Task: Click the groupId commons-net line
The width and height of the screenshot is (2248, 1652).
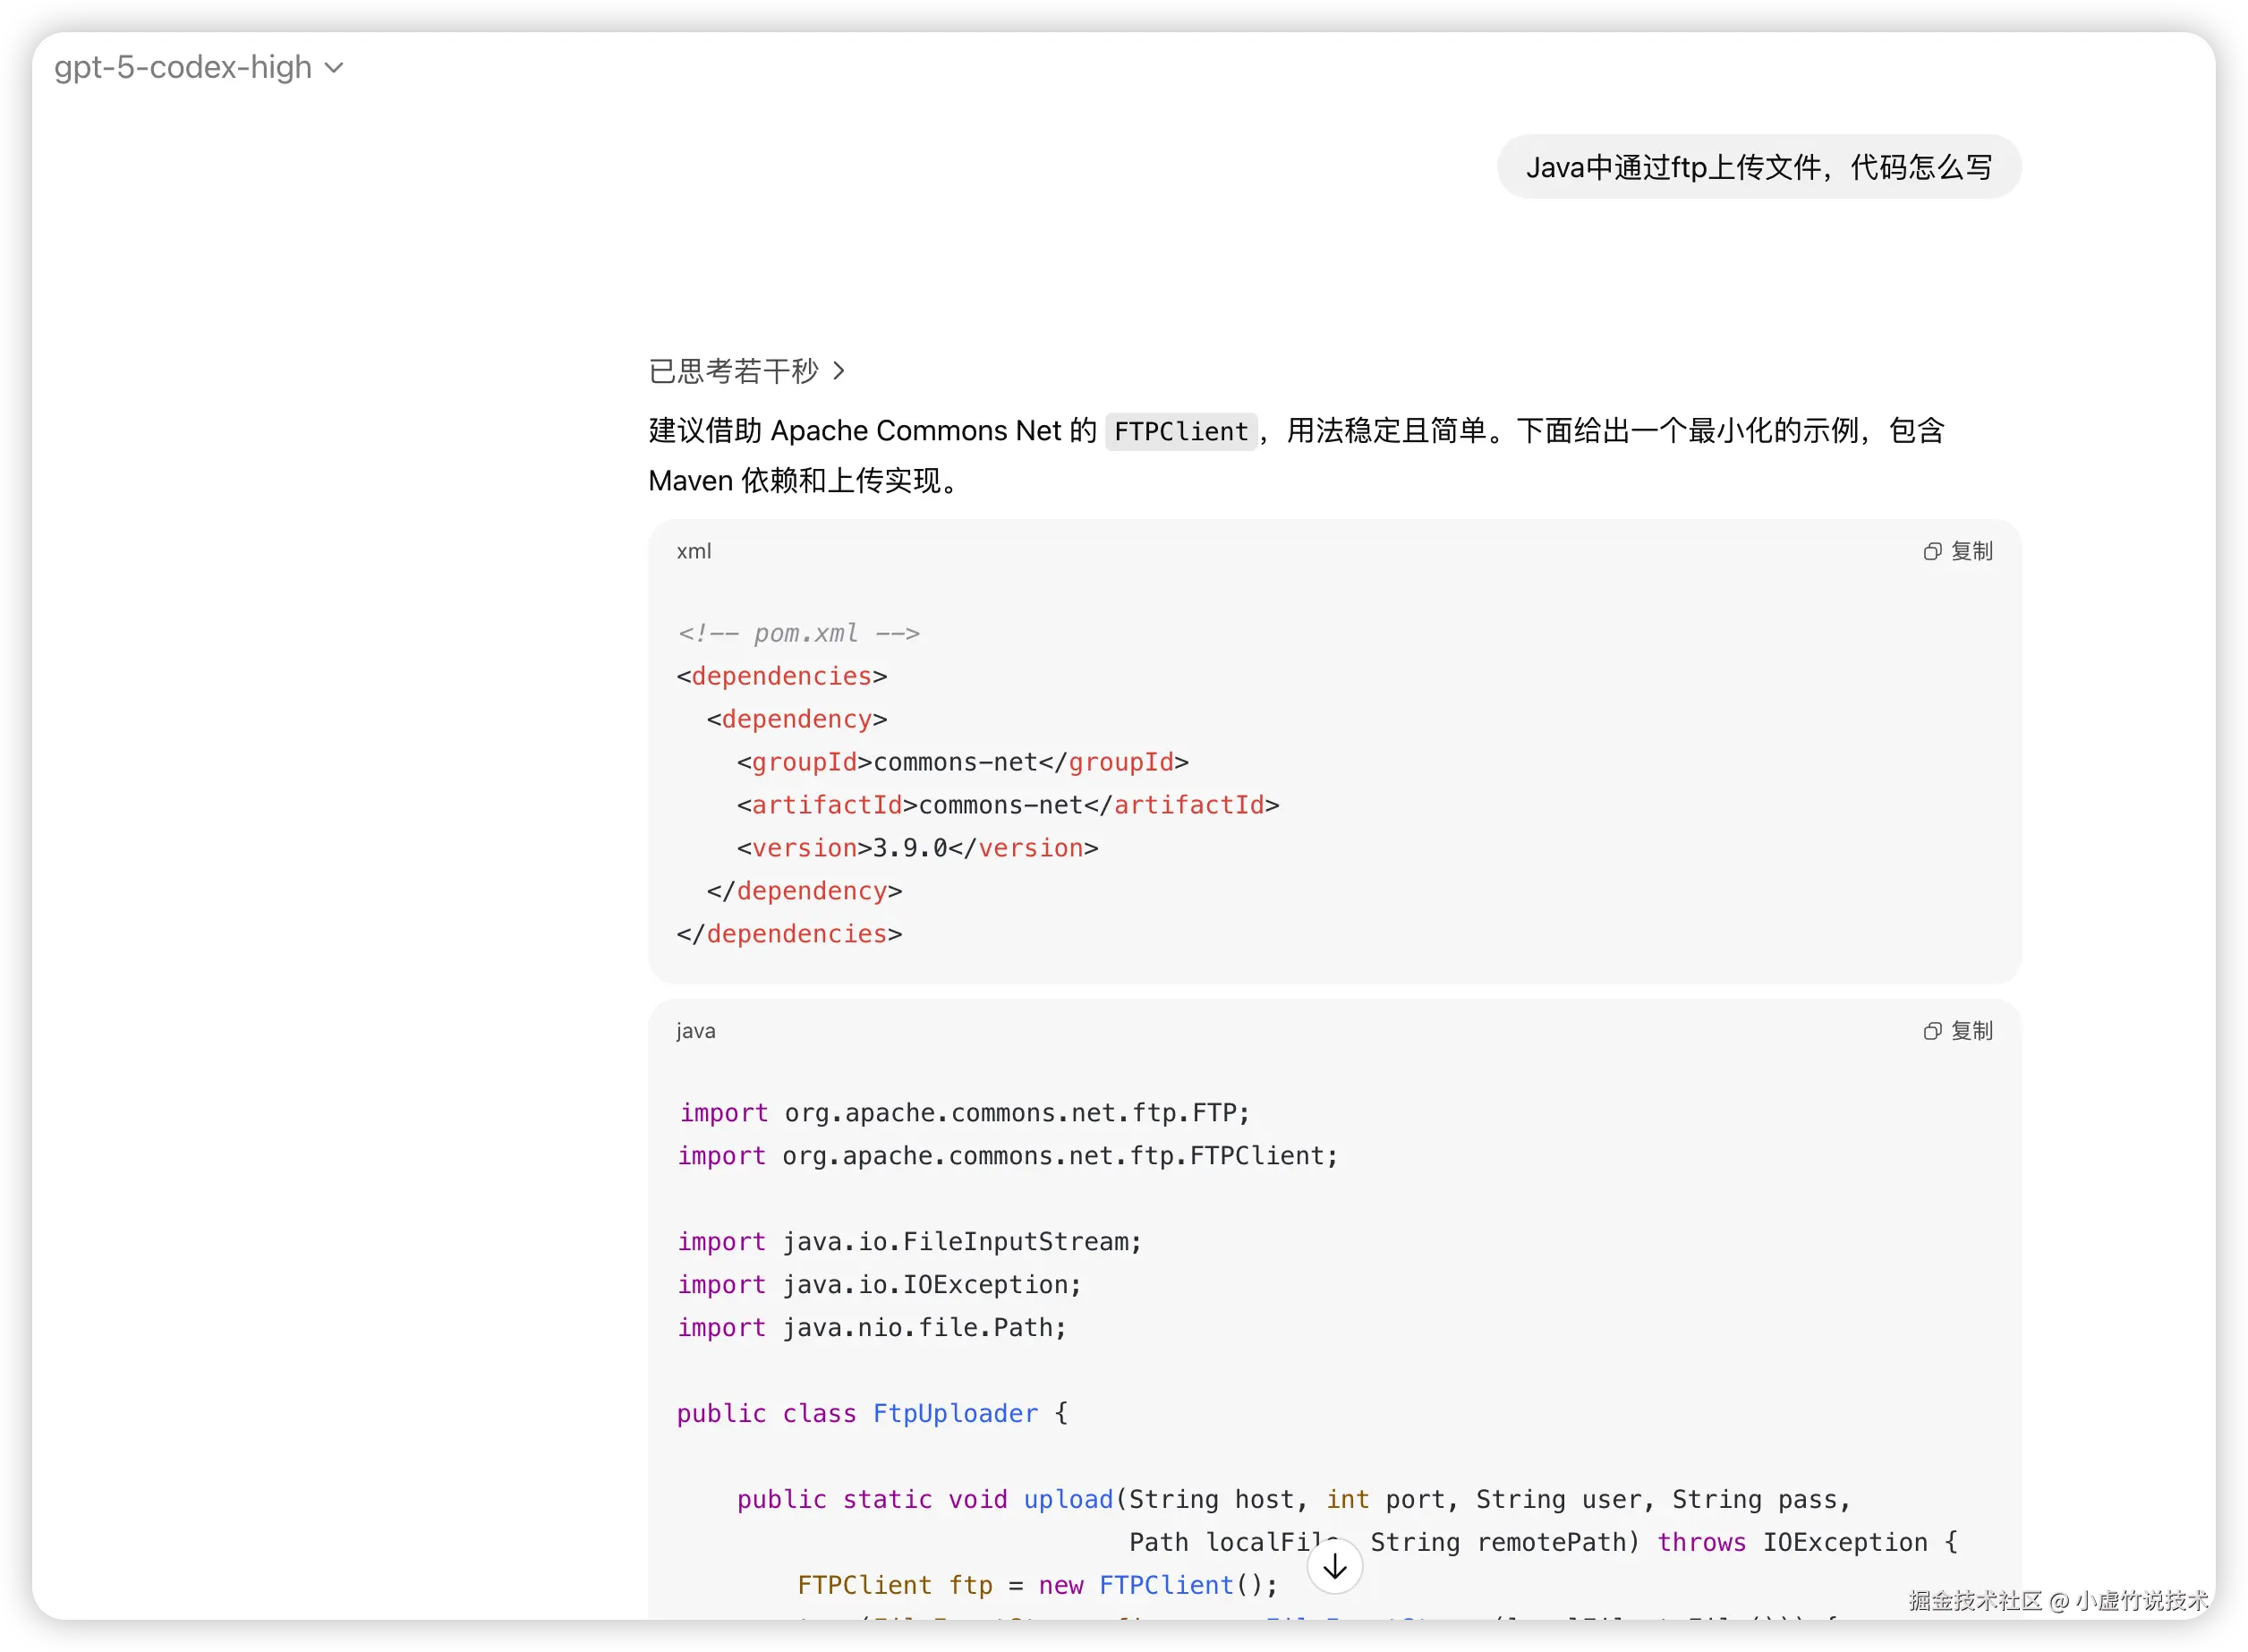Action: 962,762
